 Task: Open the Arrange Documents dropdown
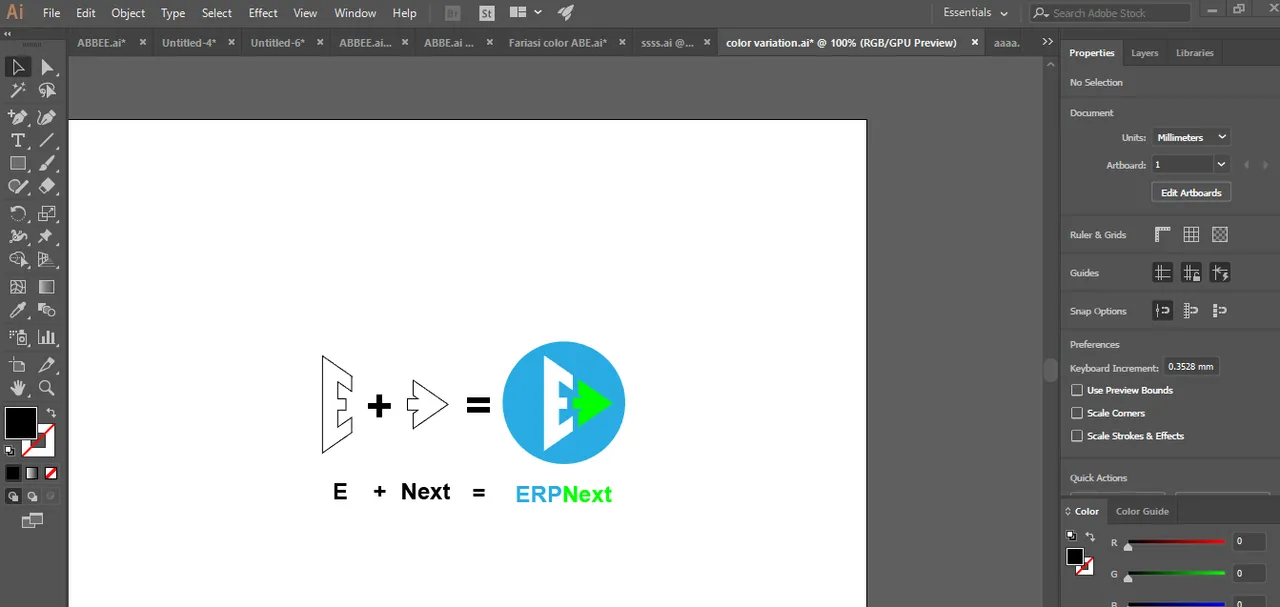(x=525, y=13)
